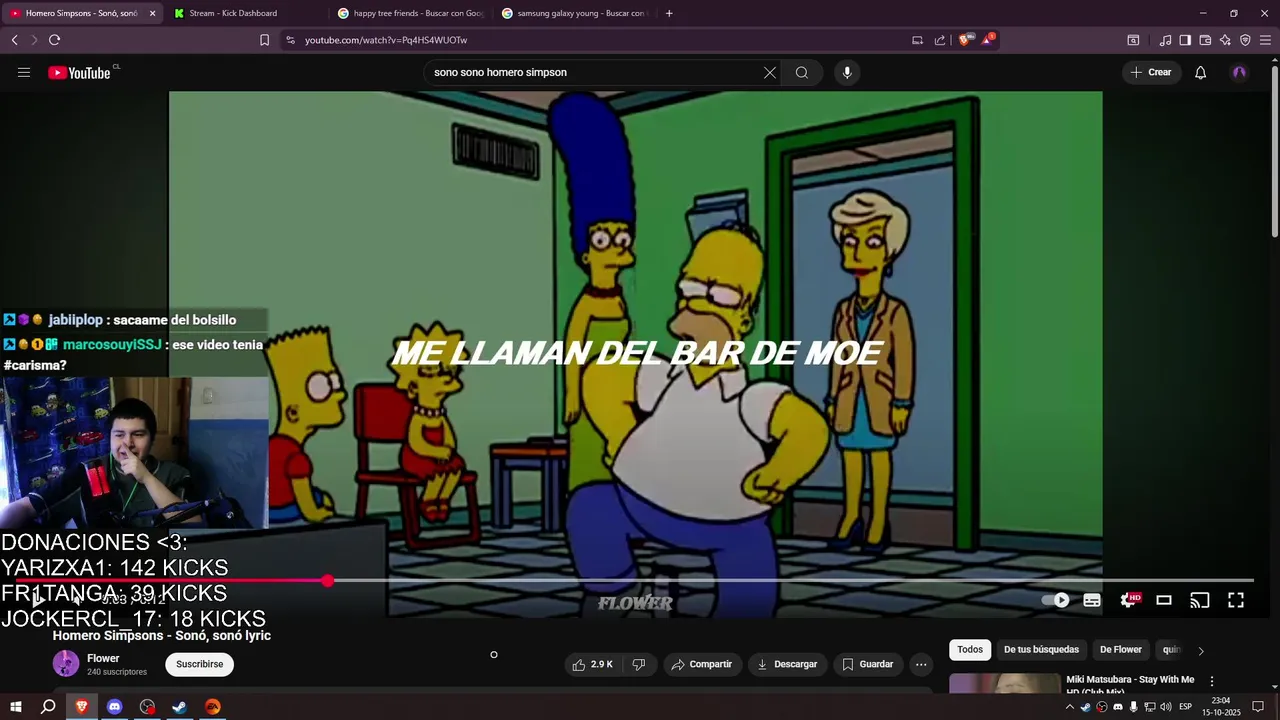Open Brave Shields lion icon
1280x720 pixels.
click(965, 40)
